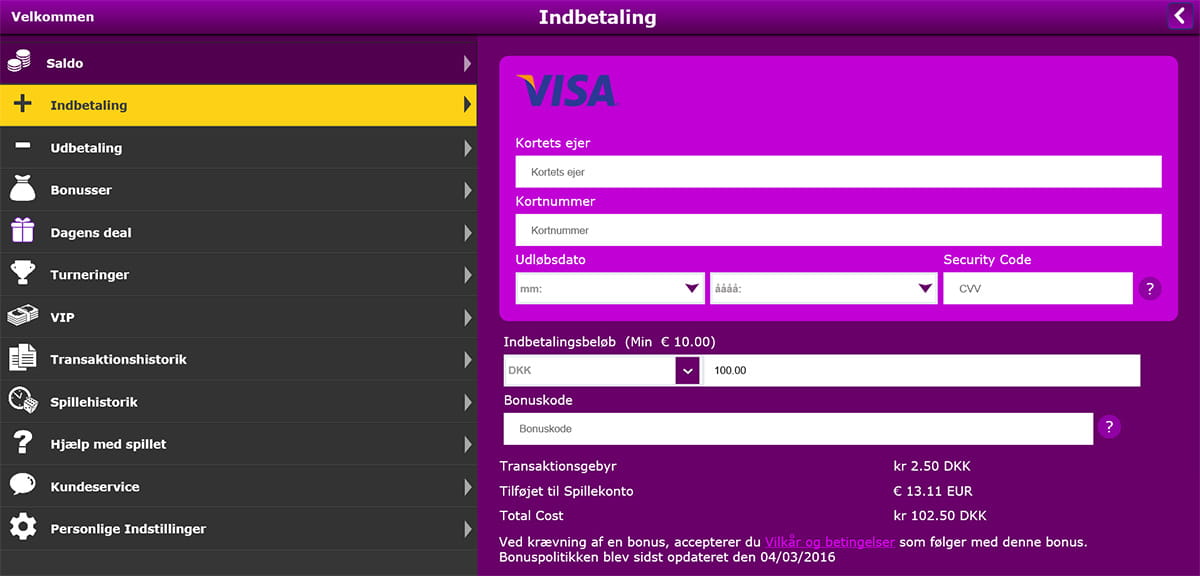Viewport: 1200px width, 576px height.
Task: Expand the Udbetaling row arrow
Action: [x=467, y=147]
